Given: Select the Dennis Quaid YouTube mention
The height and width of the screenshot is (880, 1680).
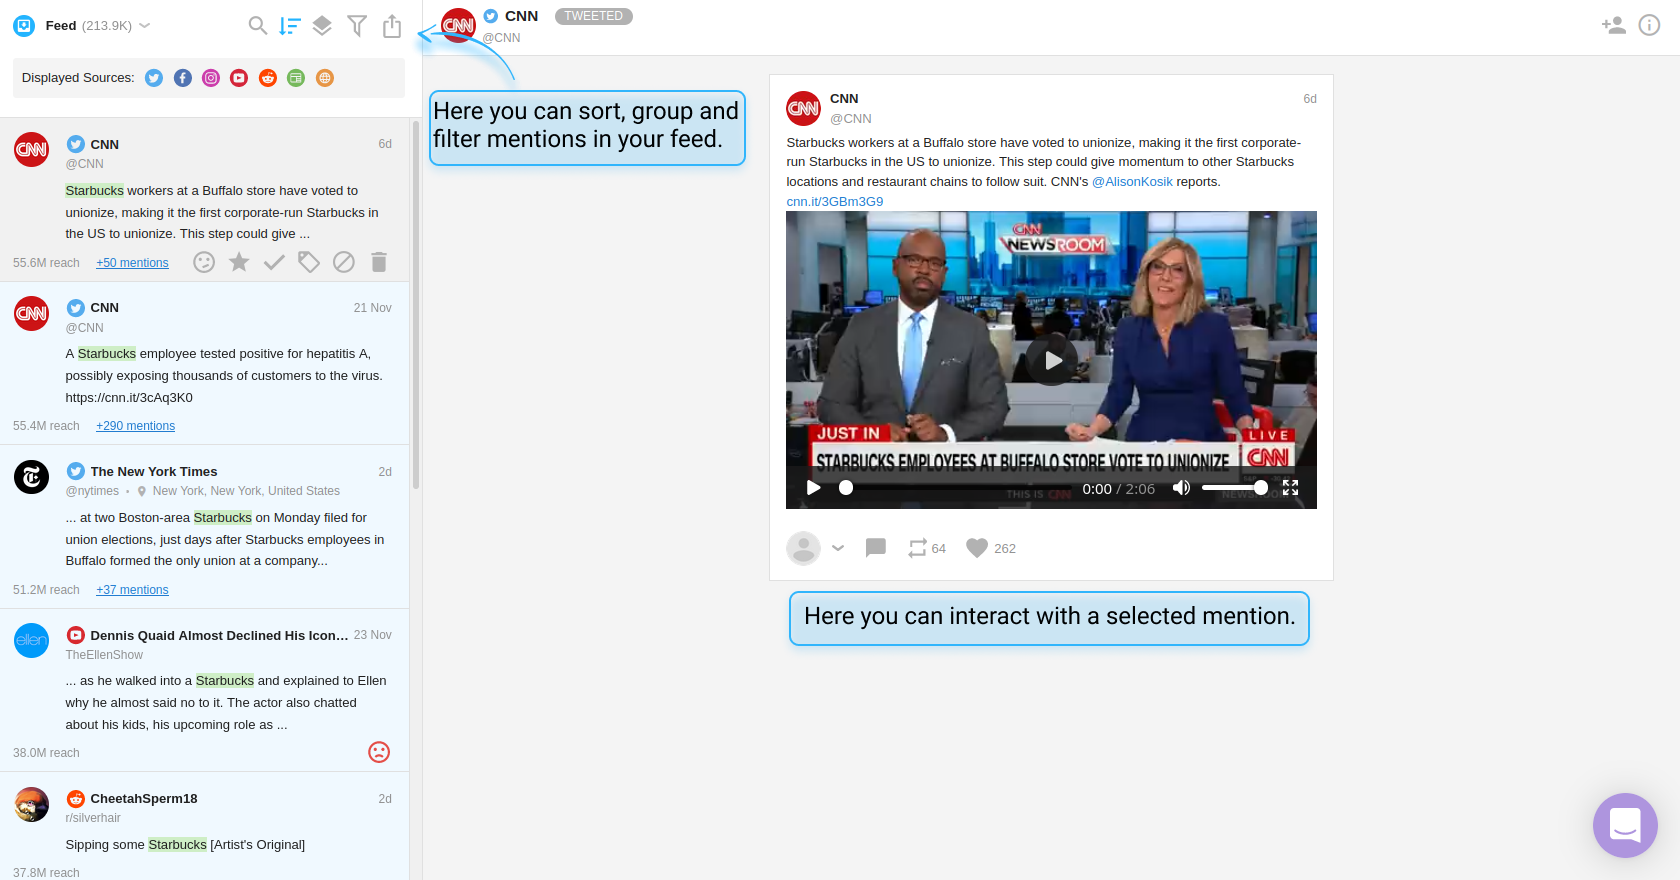Looking at the screenshot, I should 204,690.
